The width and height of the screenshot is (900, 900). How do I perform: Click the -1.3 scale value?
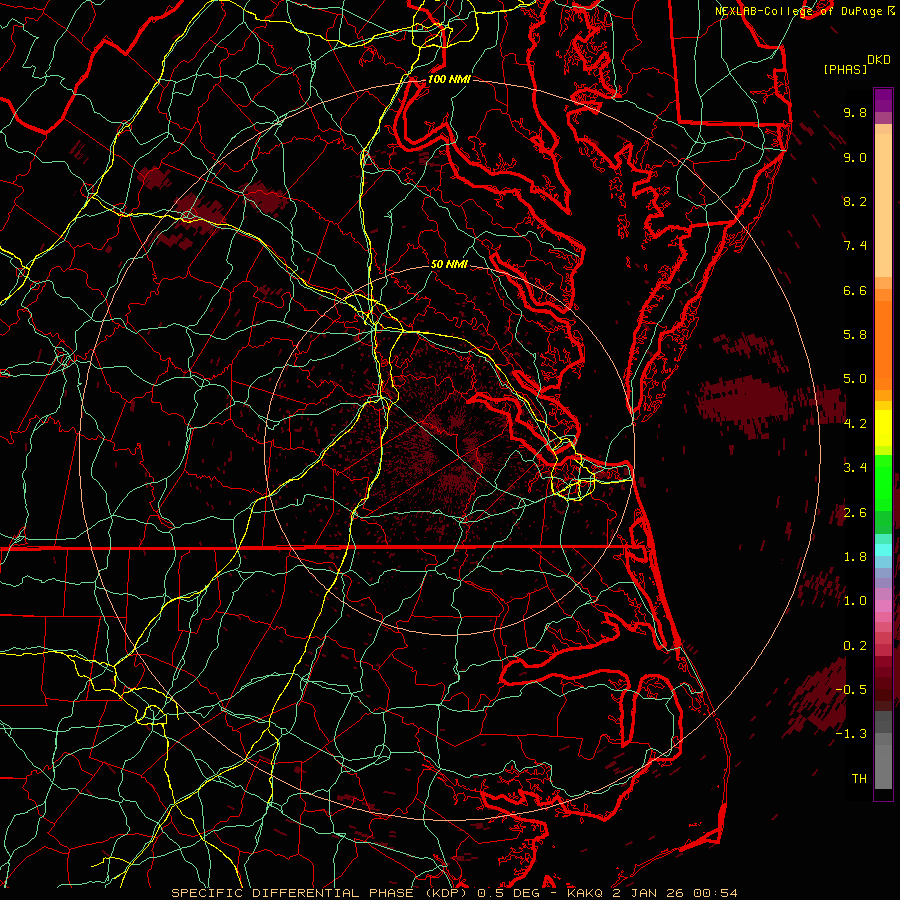point(851,734)
